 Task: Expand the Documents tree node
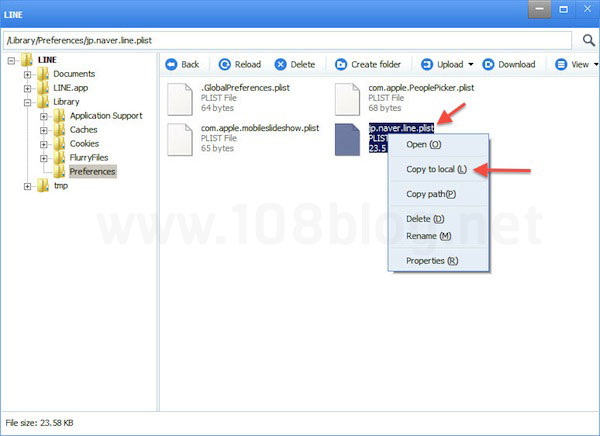[x=28, y=74]
